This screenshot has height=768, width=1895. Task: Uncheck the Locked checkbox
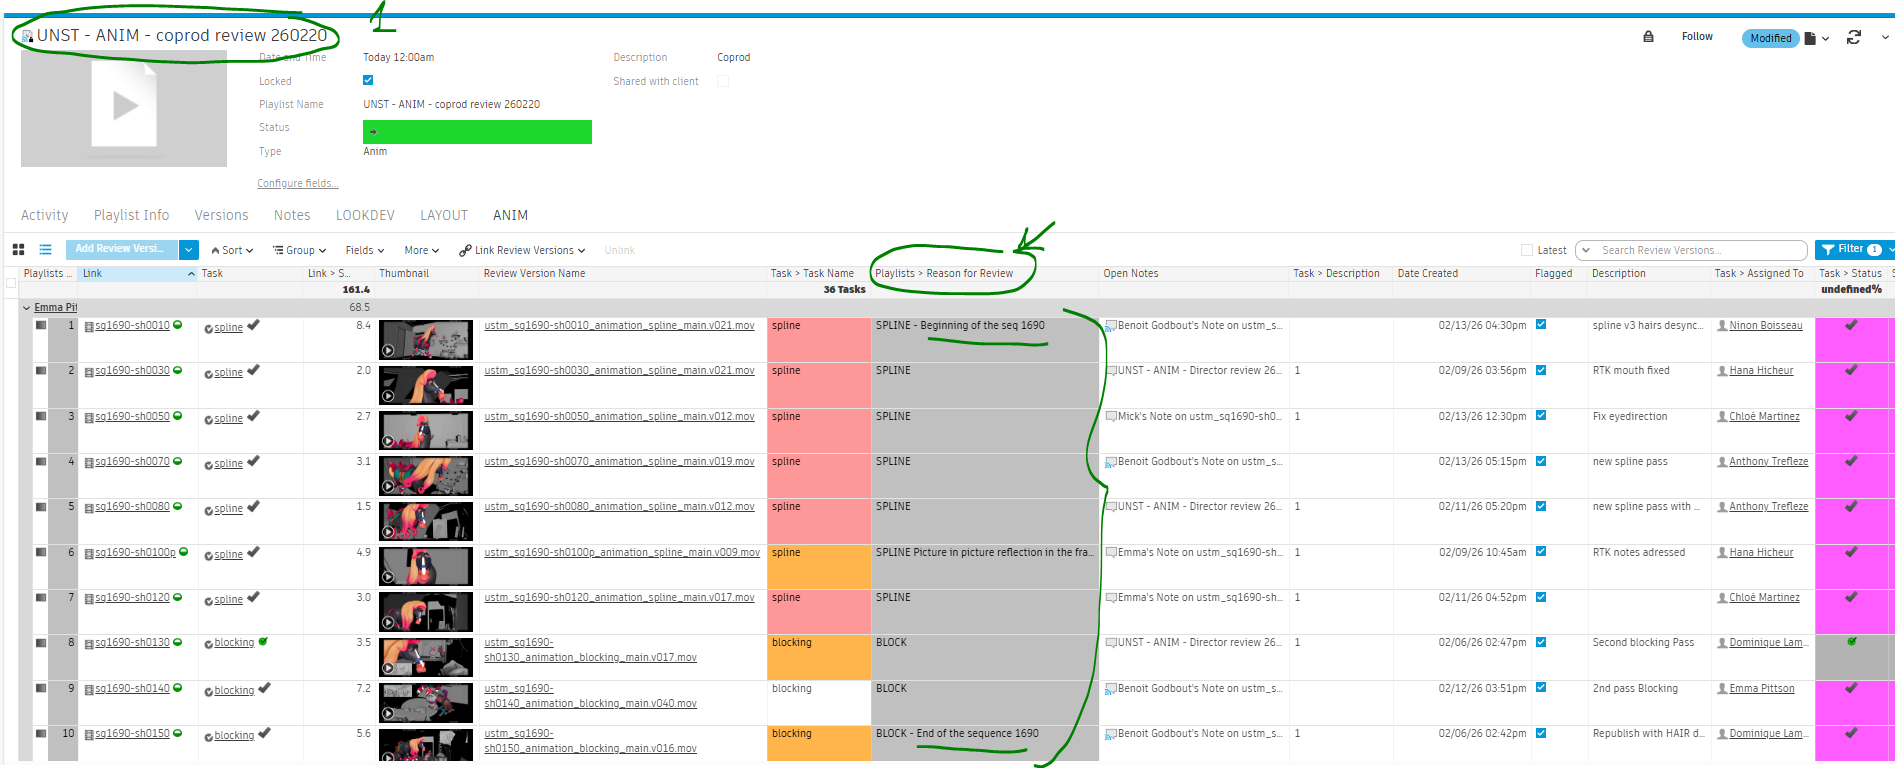click(x=368, y=81)
